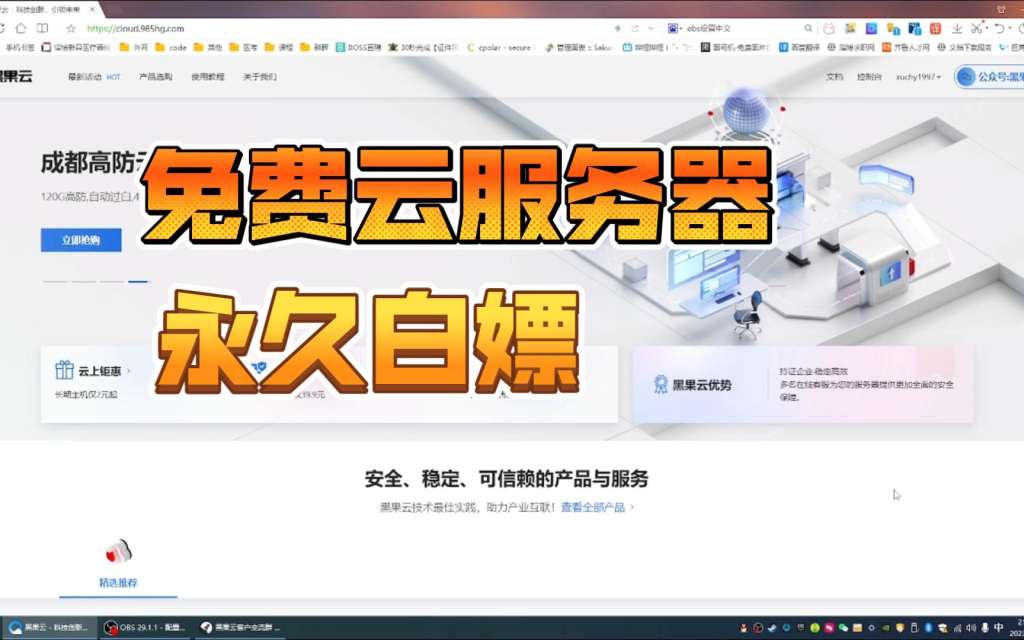Select the second carousel indicator dash
1024x640 pixels.
click(84, 281)
